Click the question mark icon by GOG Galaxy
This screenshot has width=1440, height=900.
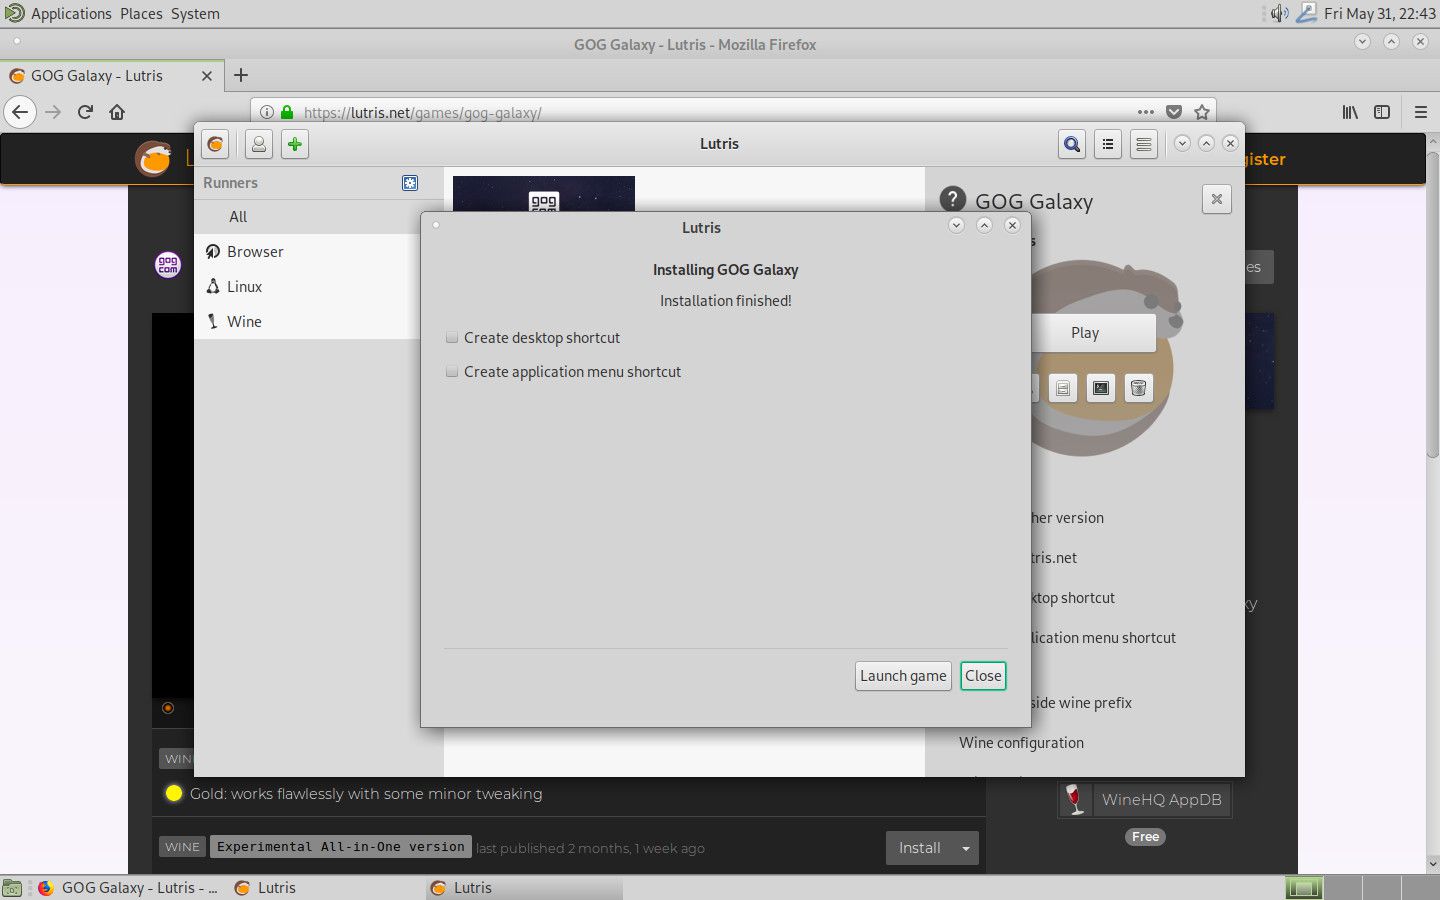point(953,199)
